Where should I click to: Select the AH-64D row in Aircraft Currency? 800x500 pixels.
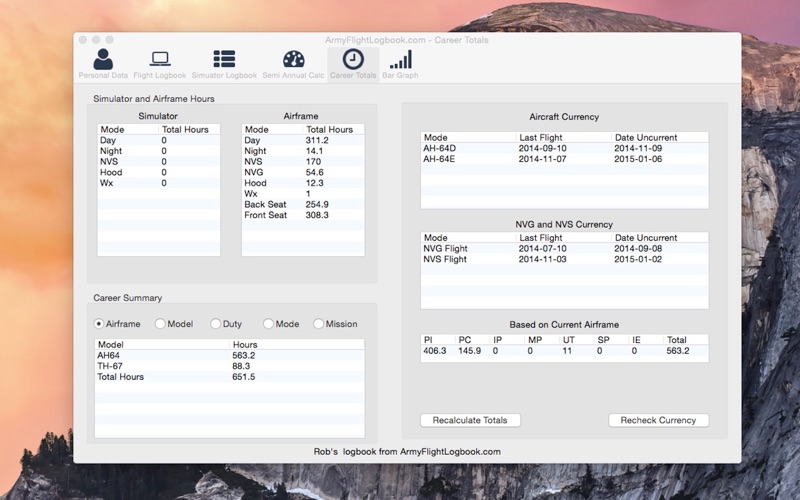564,148
